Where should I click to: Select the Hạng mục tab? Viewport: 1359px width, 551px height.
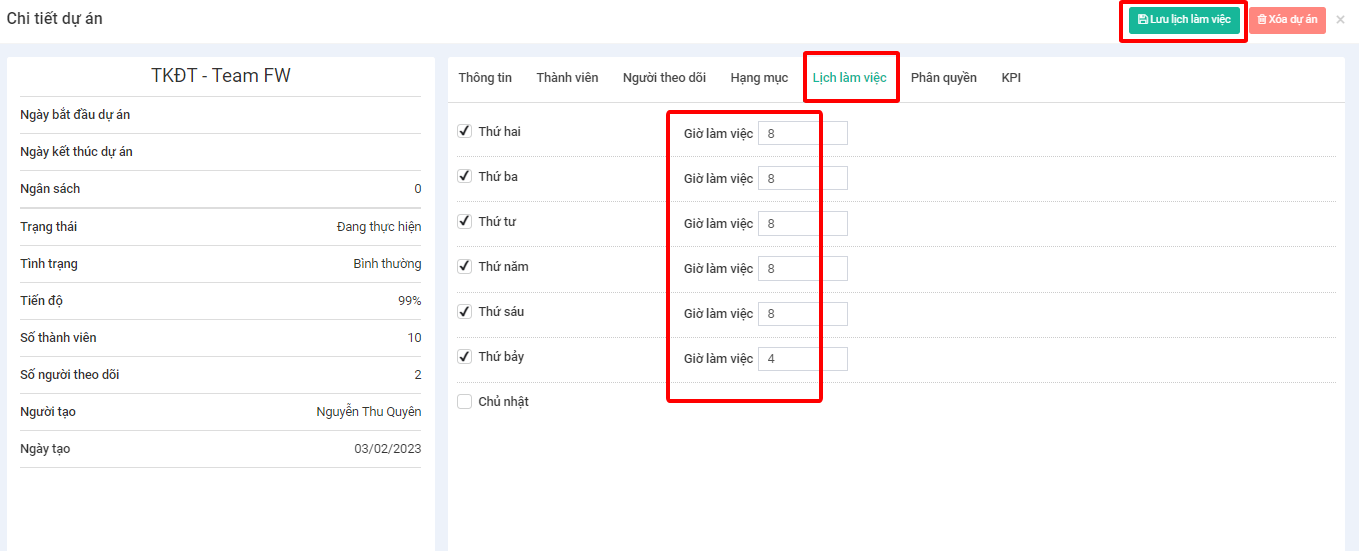tap(759, 78)
